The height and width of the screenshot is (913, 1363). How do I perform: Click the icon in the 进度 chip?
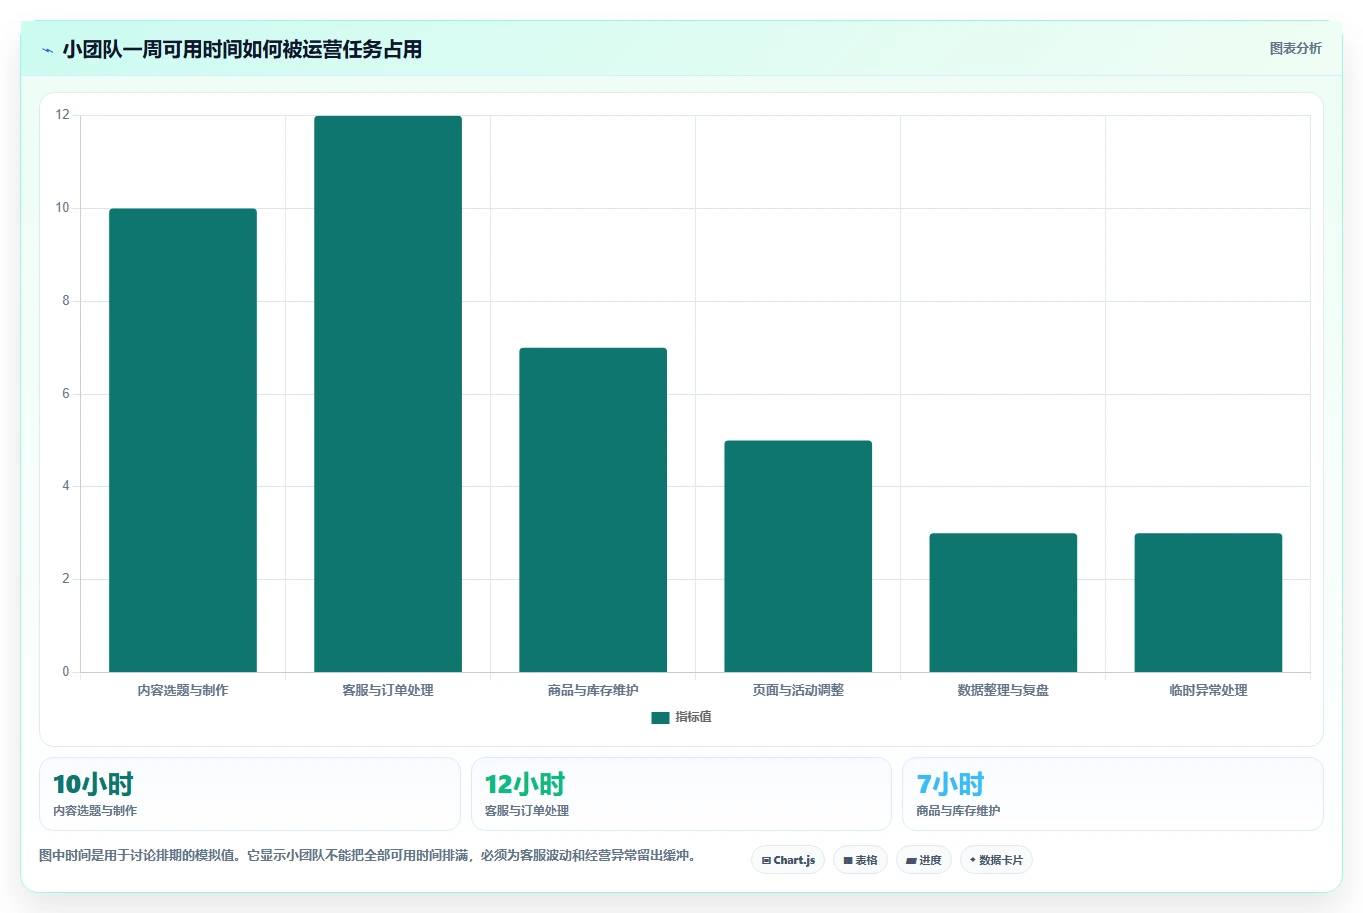(x=911, y=860)
